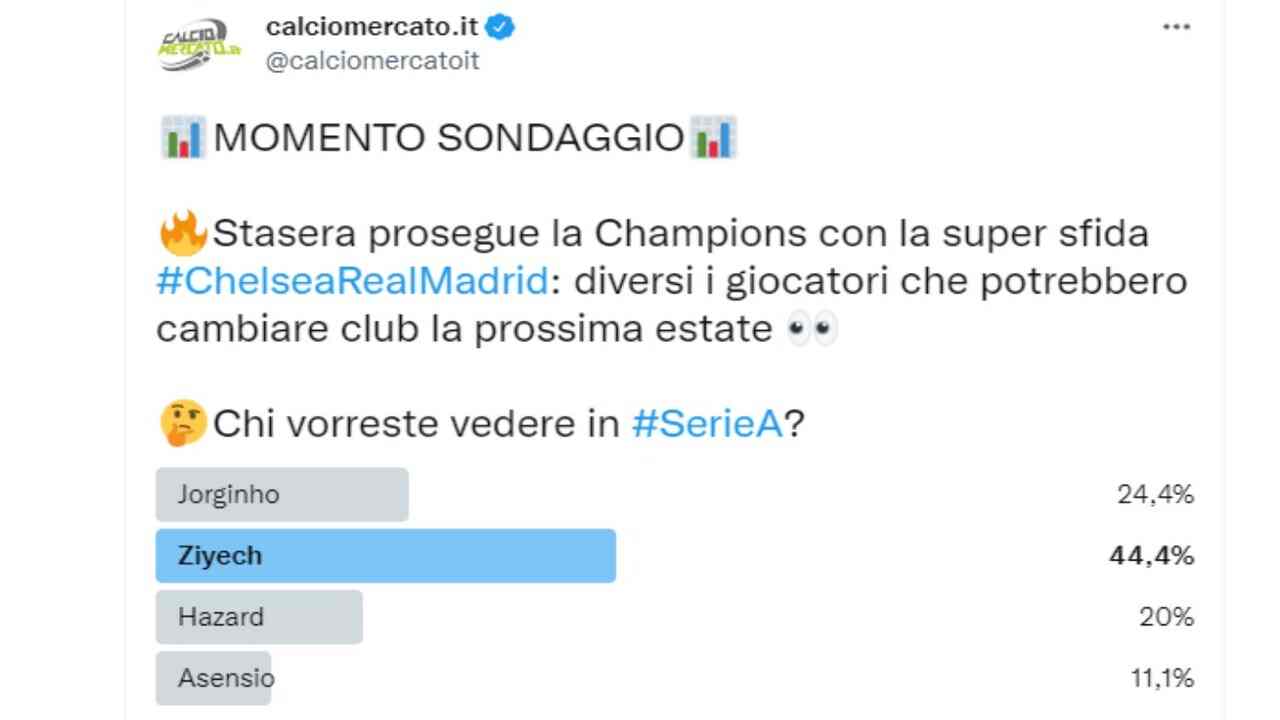Click the eyes emoji ending the sentence

click(x=815, y=327)
